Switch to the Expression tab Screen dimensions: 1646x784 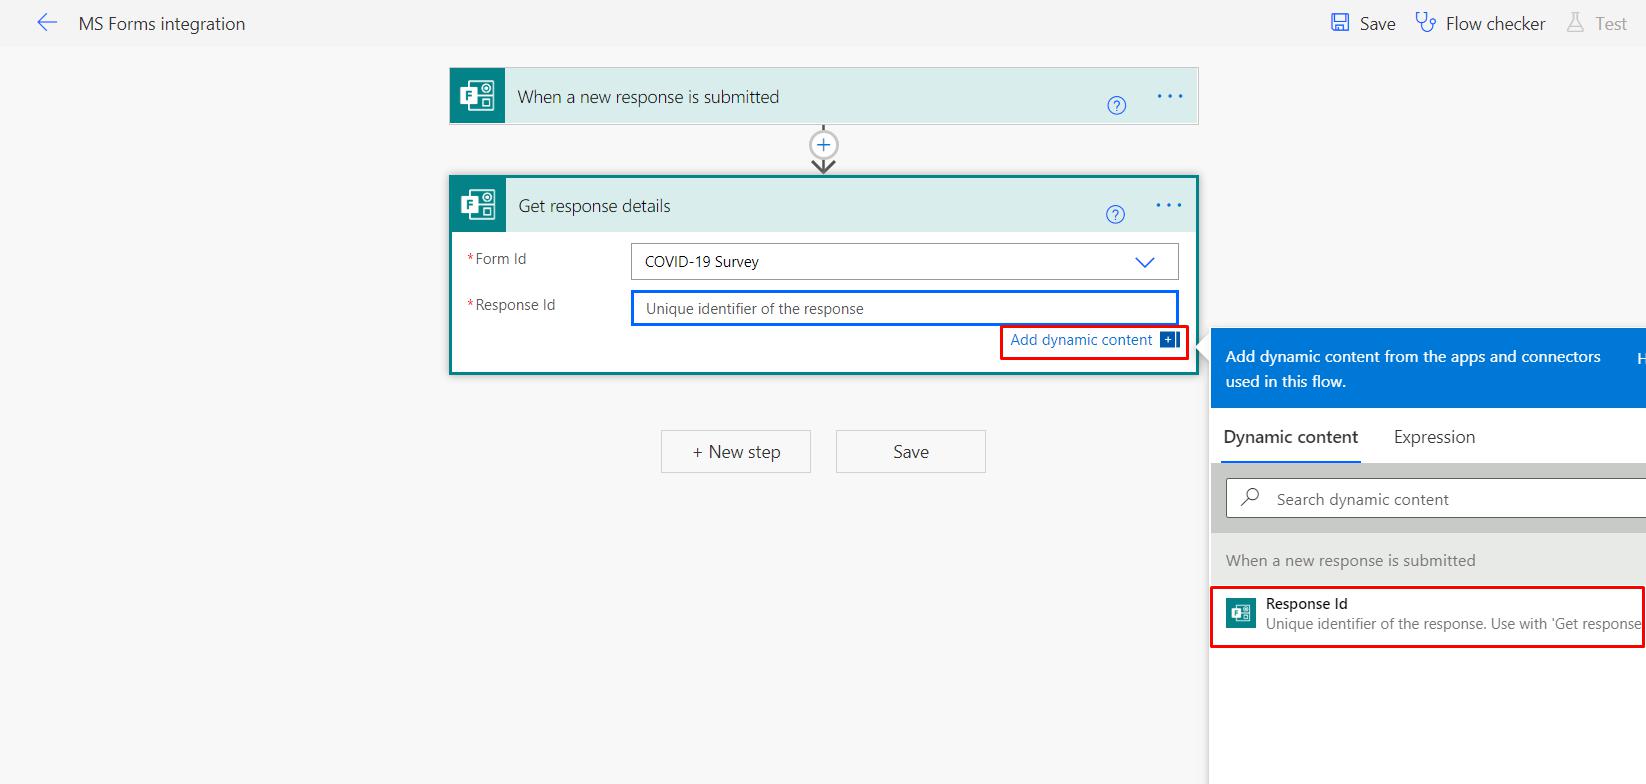(1434, 437)
